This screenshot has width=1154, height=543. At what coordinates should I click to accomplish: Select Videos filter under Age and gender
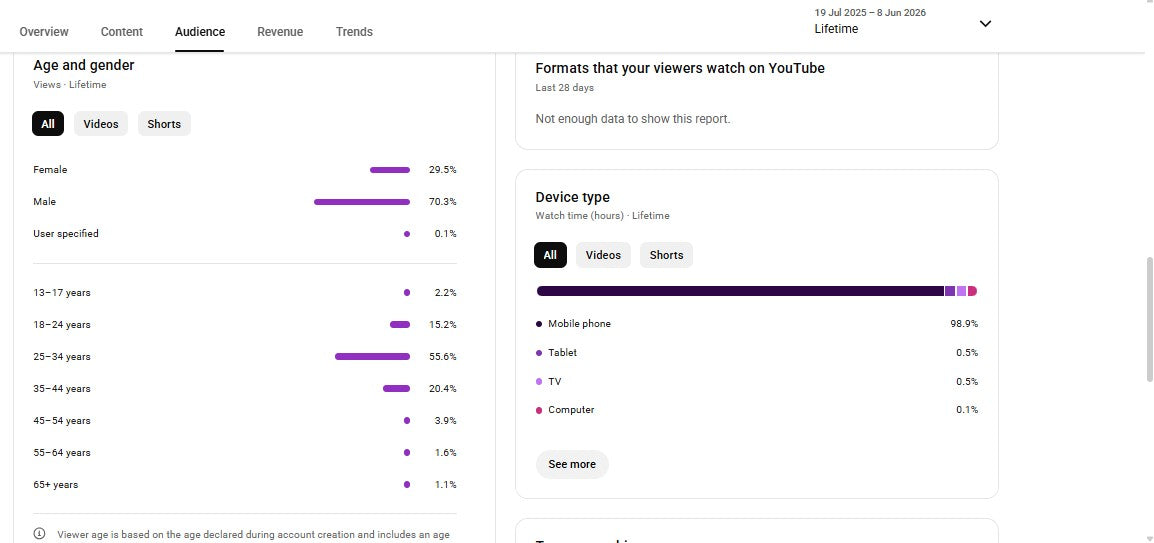(101, 124)
